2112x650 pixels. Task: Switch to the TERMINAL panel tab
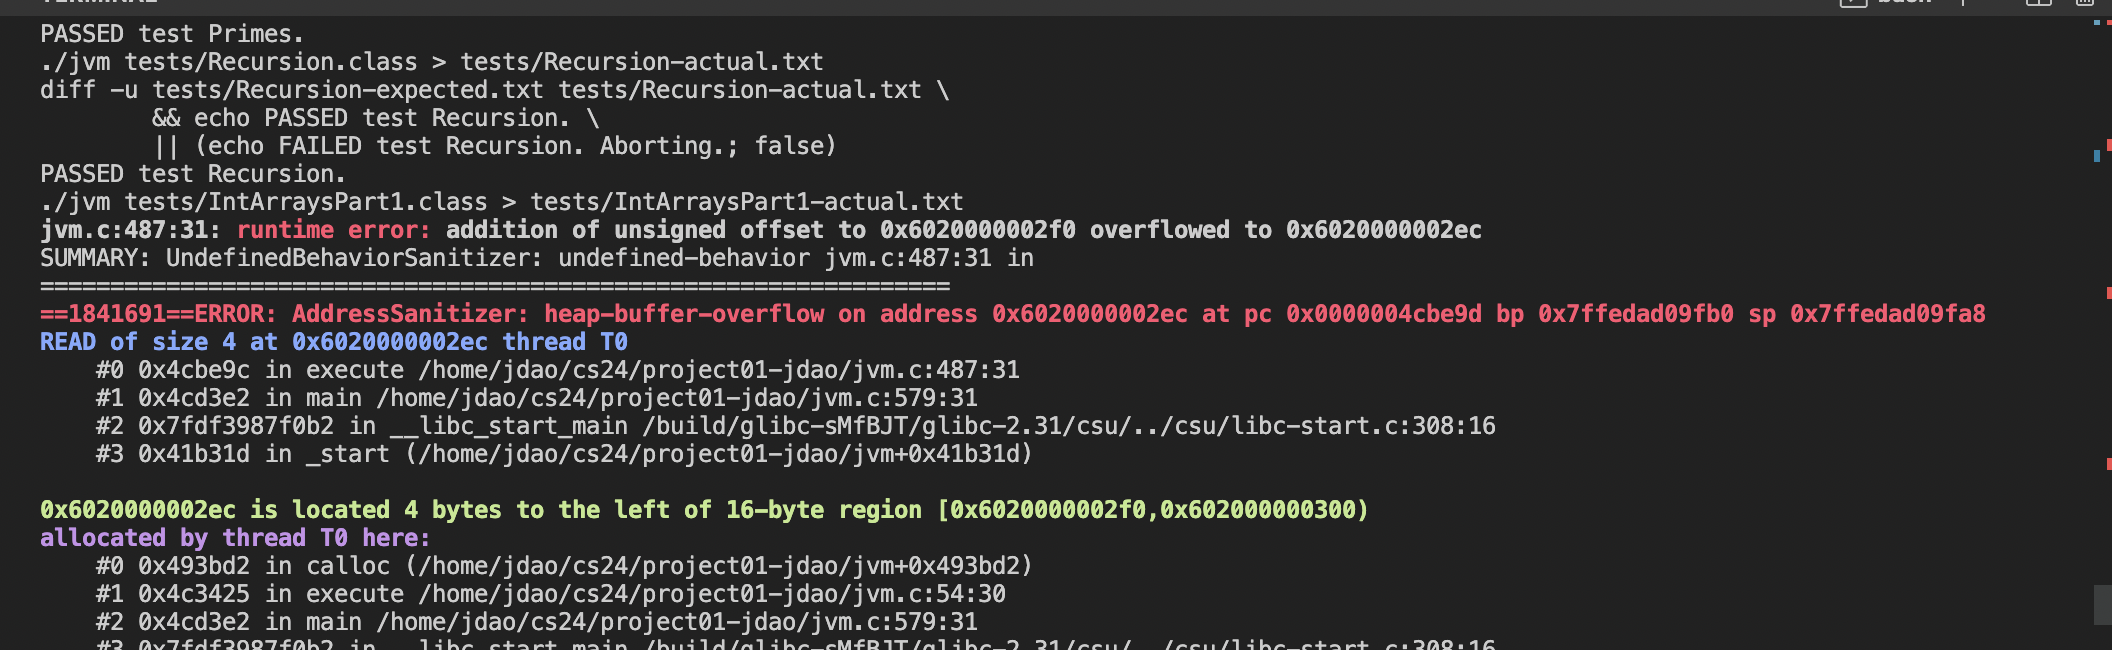pyautogui.click(x=98, y=3)
